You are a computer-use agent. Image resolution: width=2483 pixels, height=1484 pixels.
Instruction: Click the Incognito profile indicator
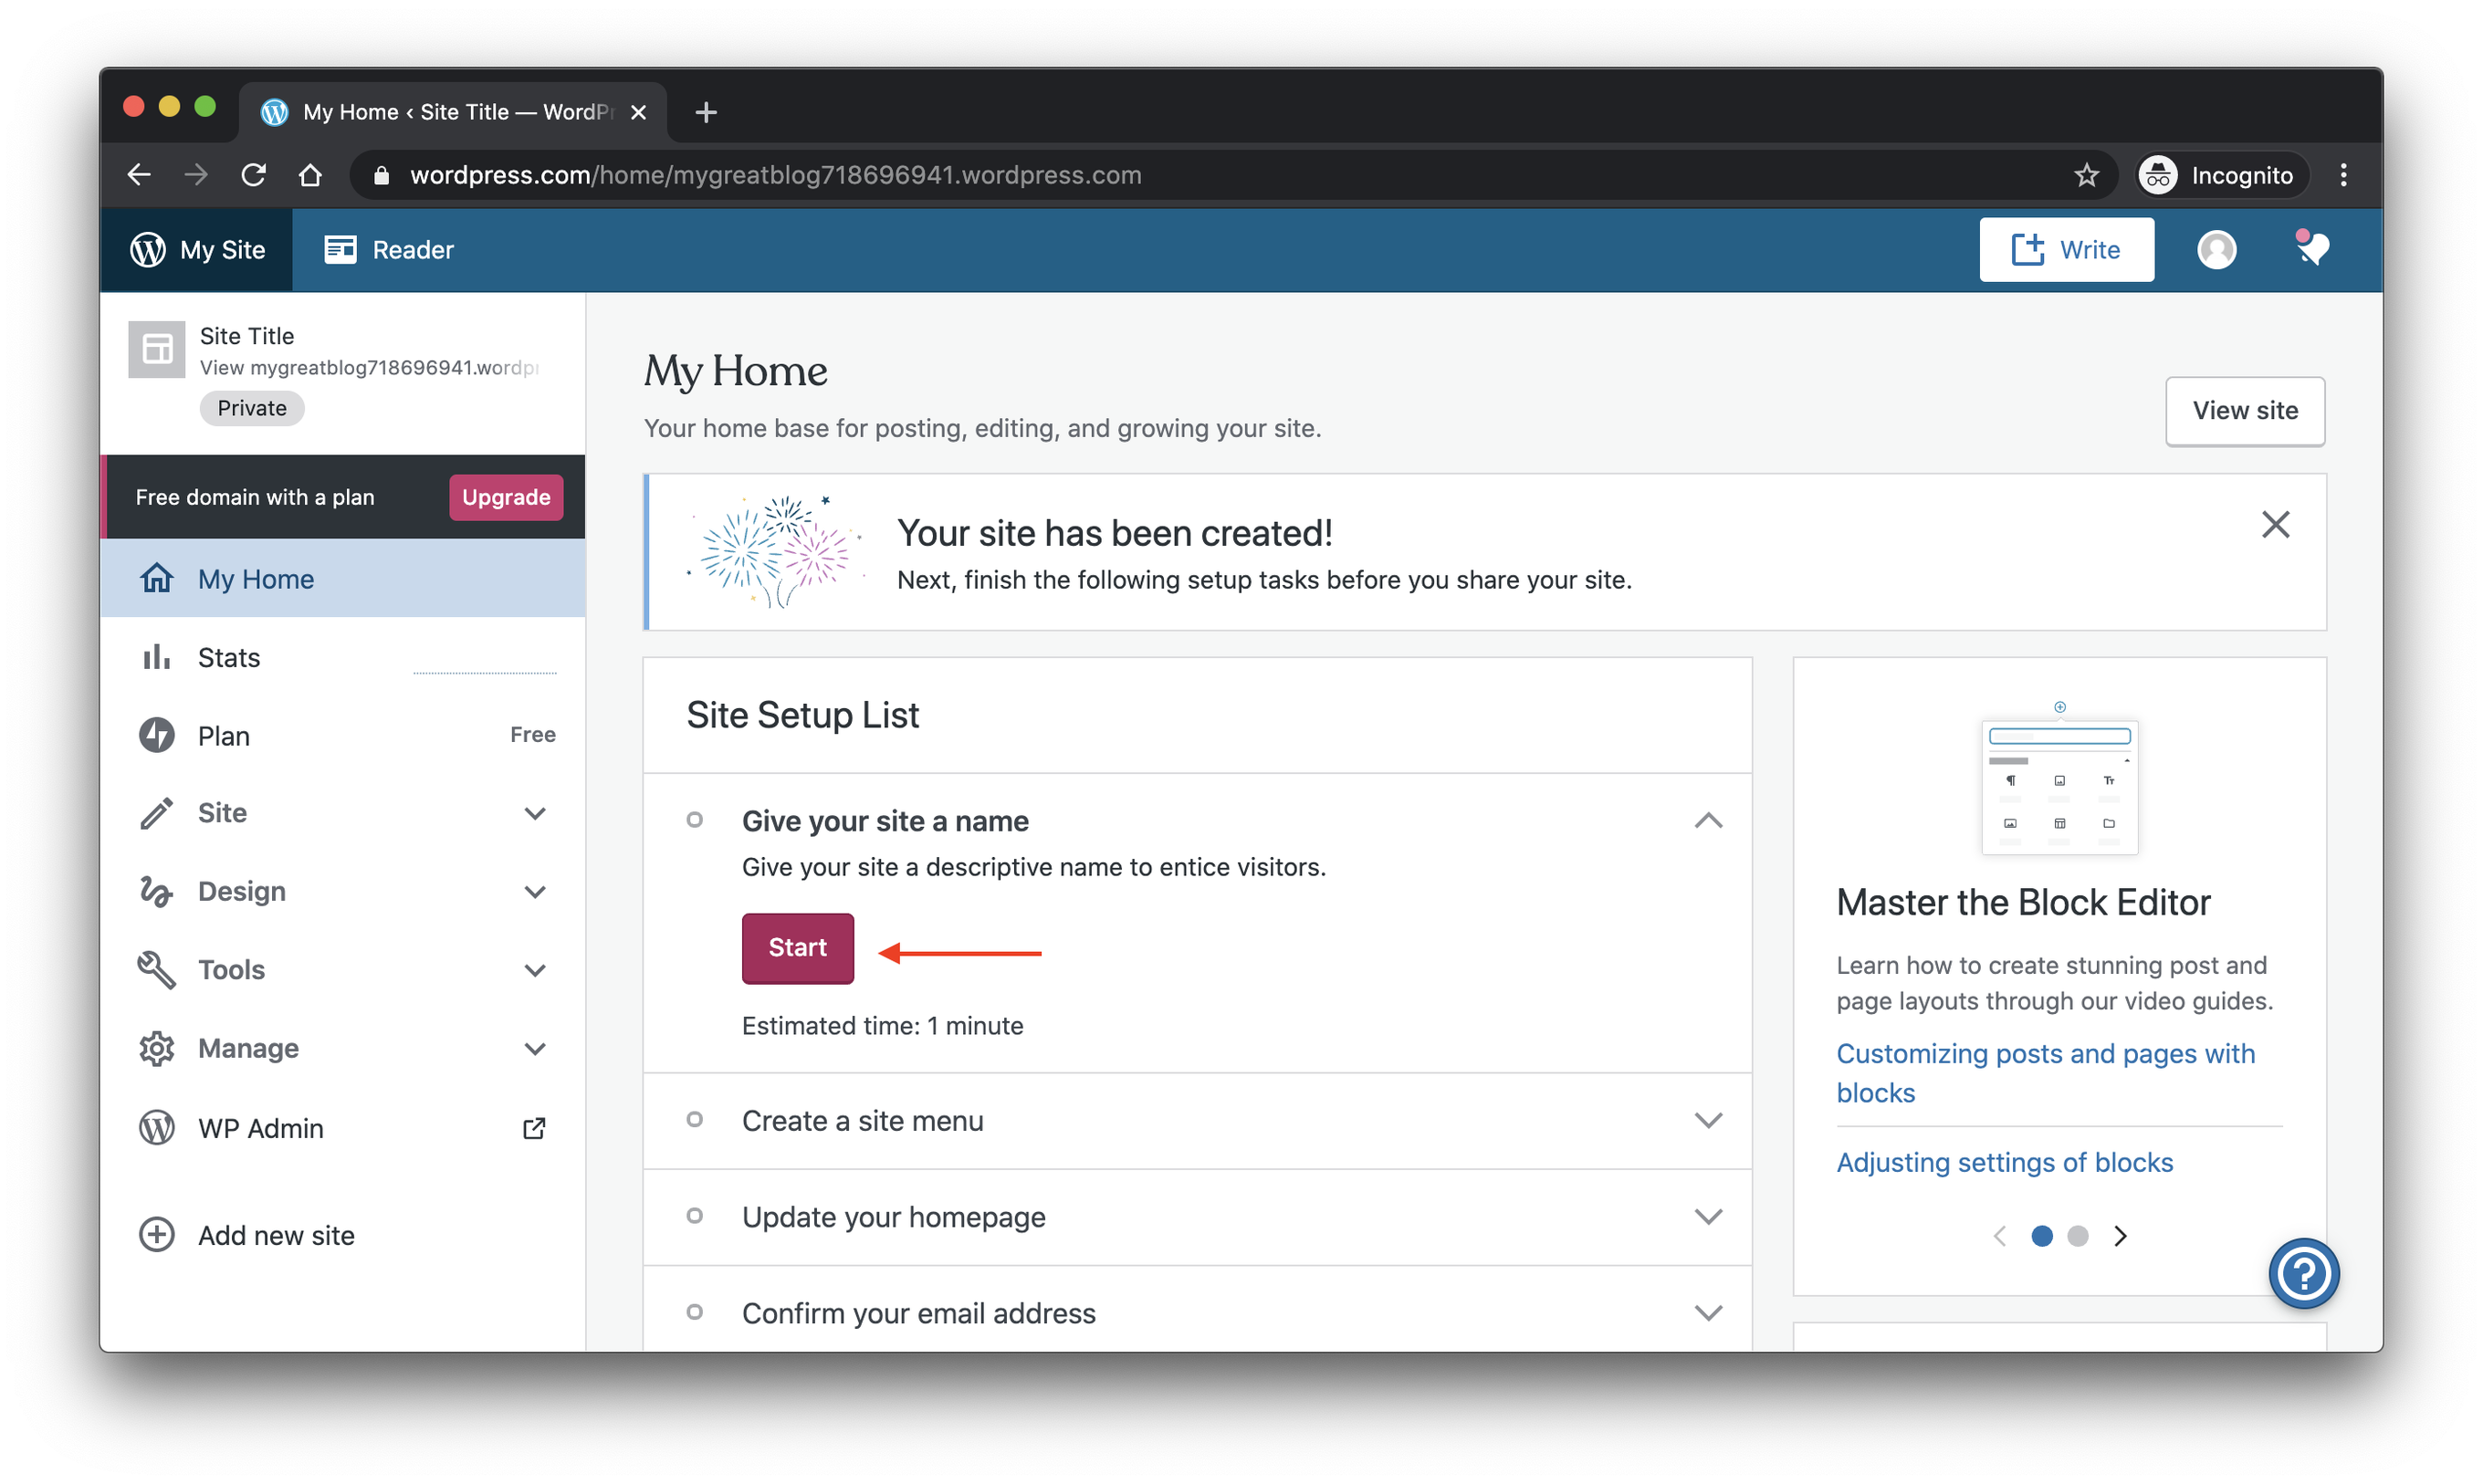2222,175
